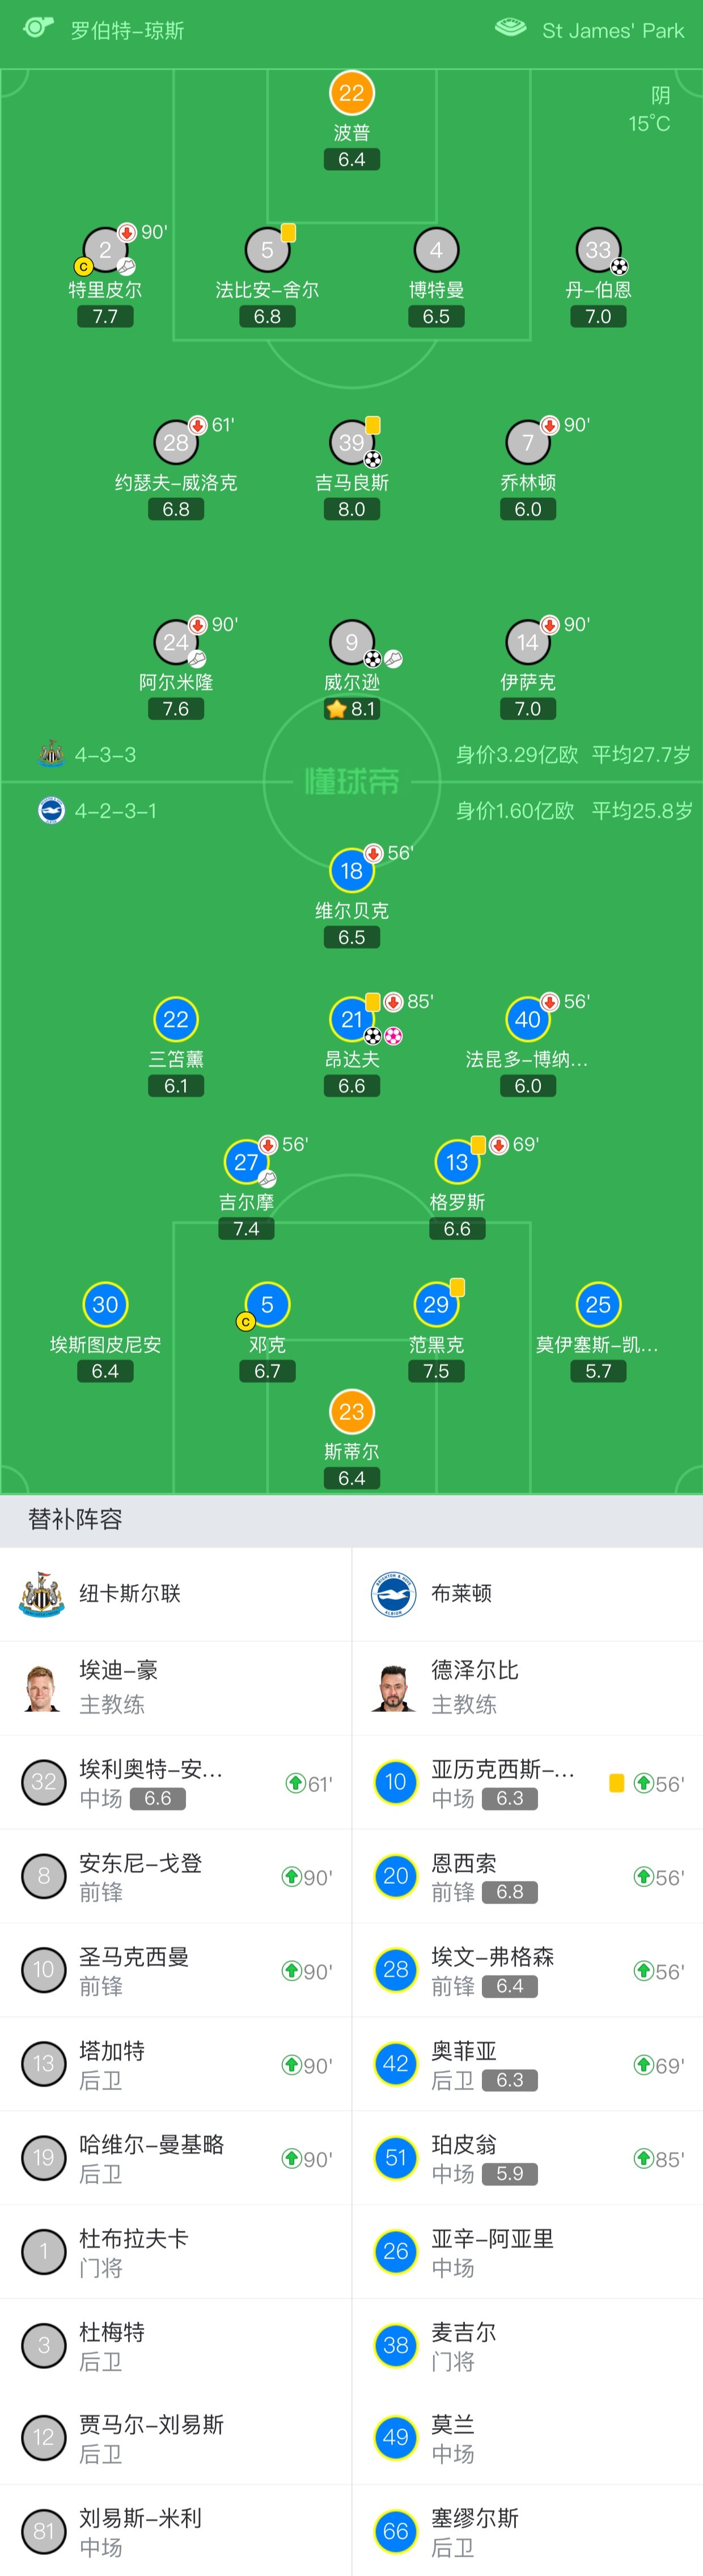Viewport: 703px width, 2576px height.
Task: Select 威尔逊 number 9 player badge
Action: point(352,642)
